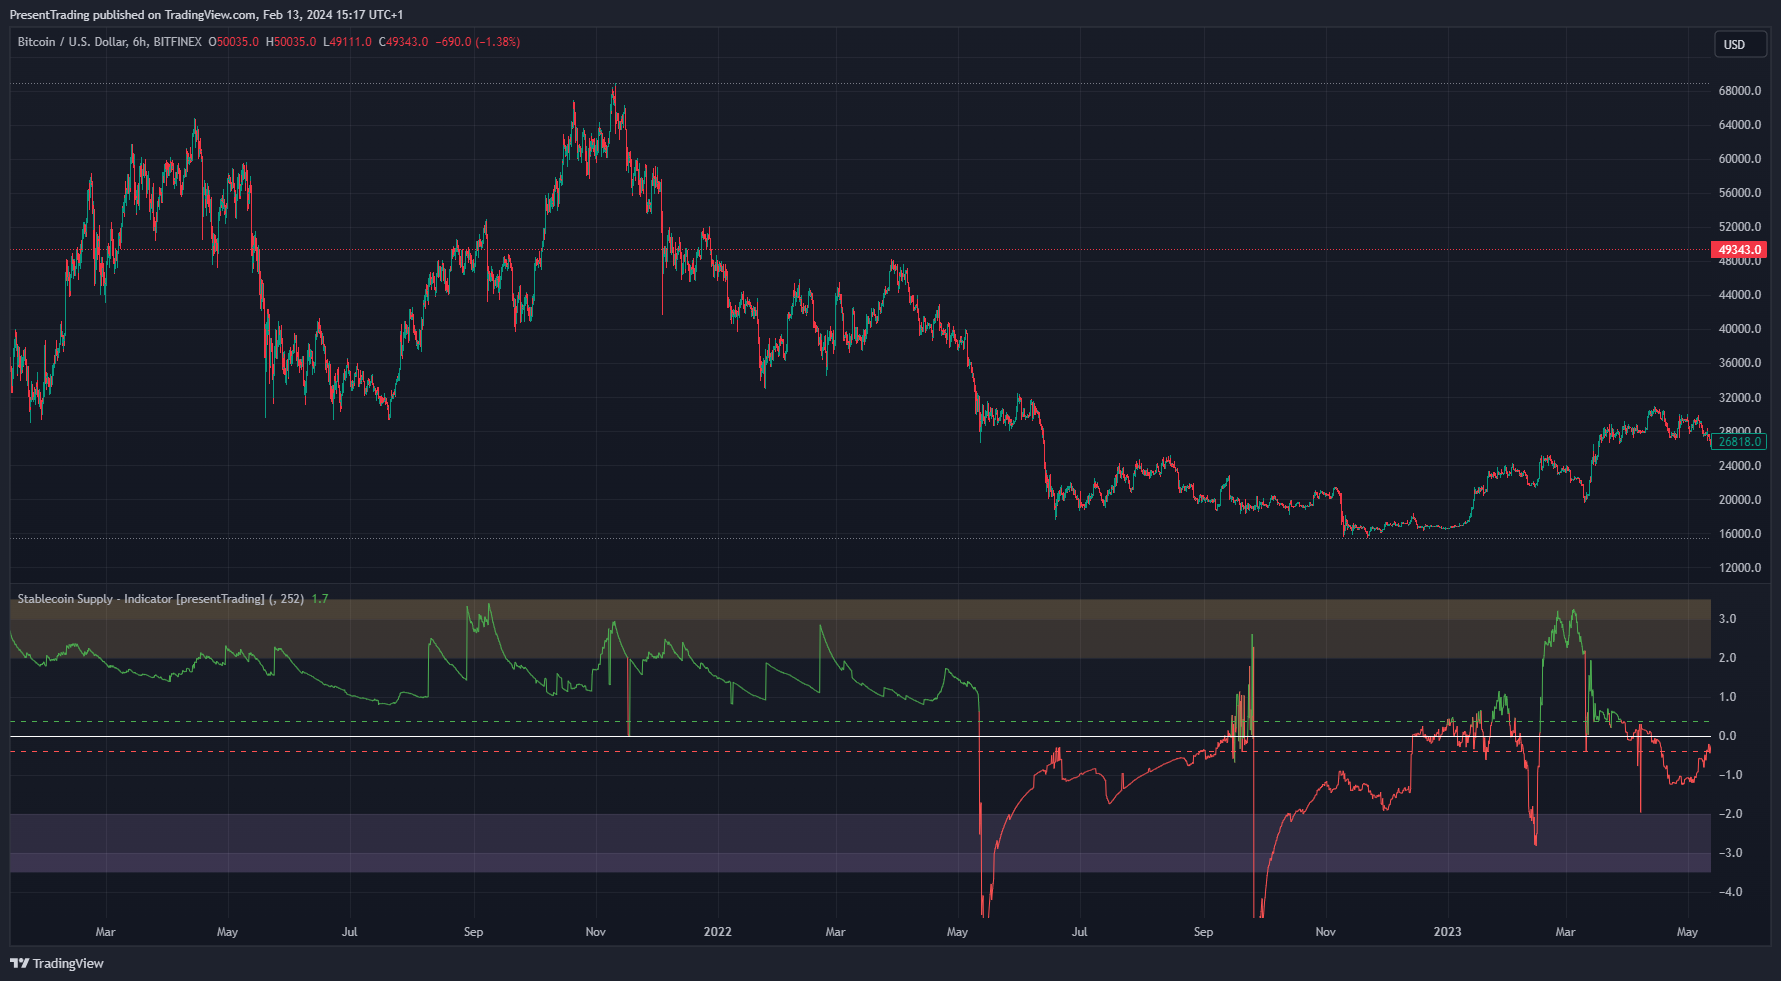Select the Bitcoin / U.S. Dollar symbol legend
1781x981 pixels.
coord(110,42)
